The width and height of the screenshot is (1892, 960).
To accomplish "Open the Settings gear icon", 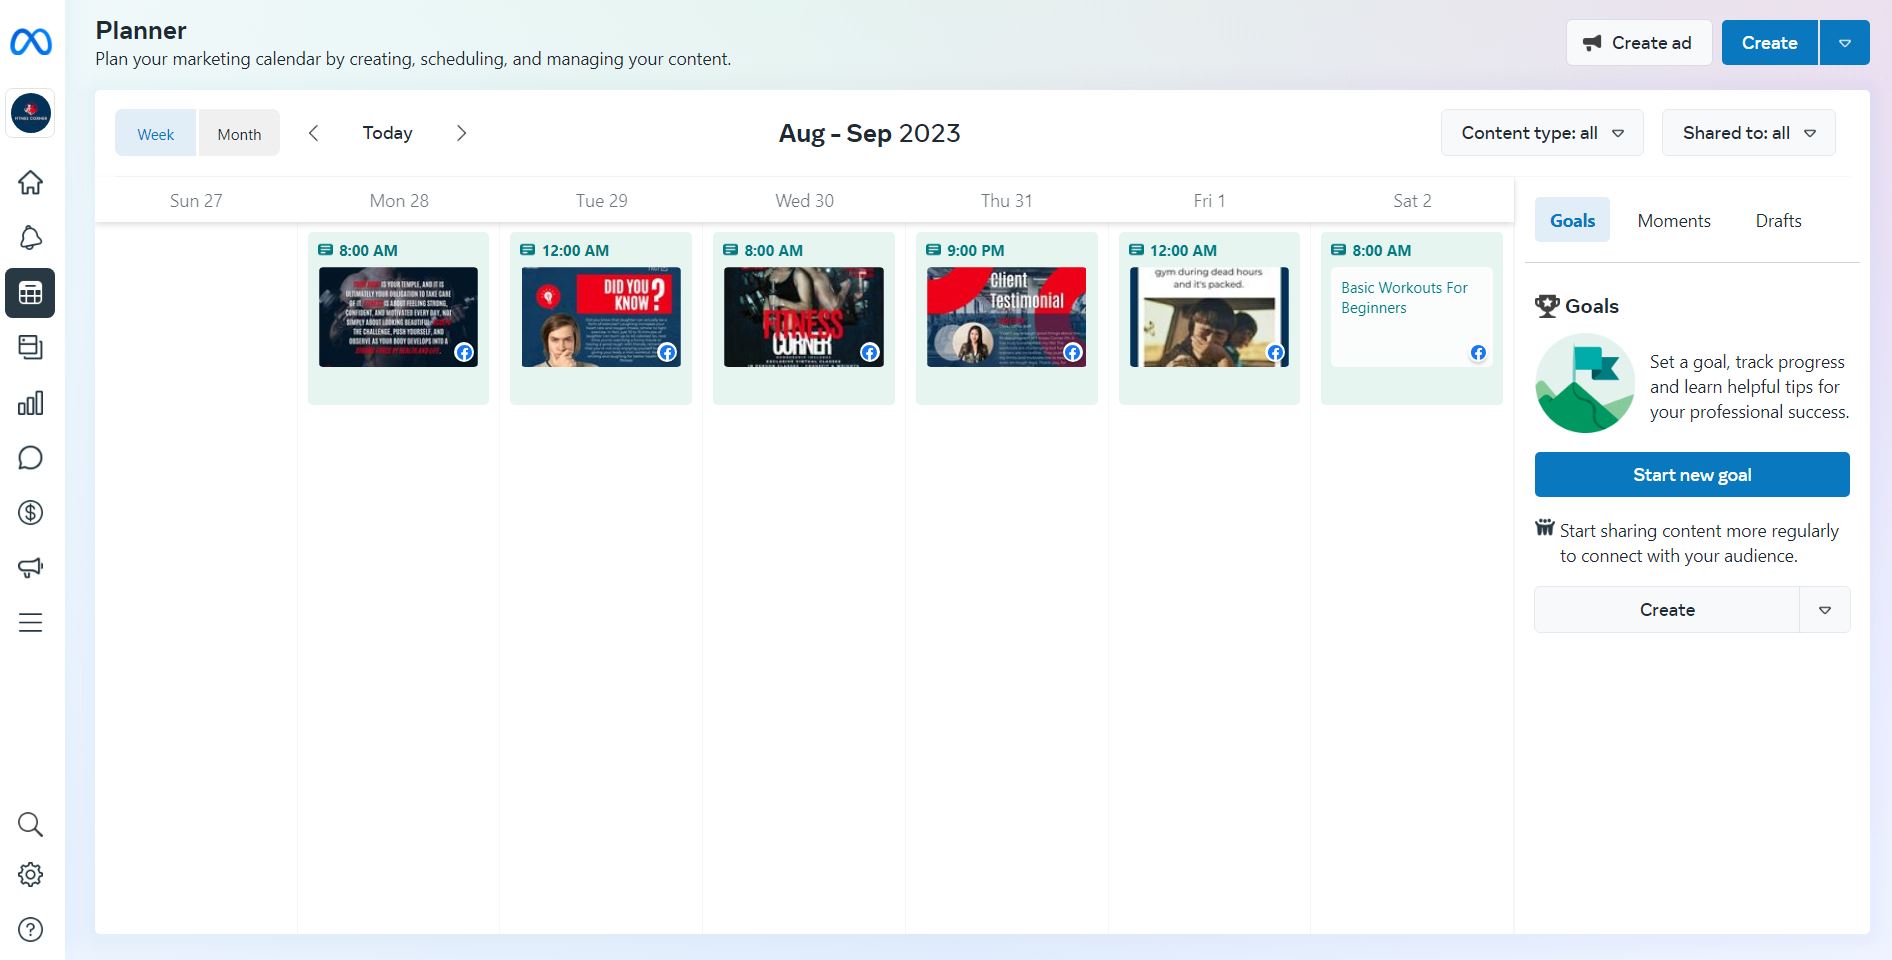I will pyautogui.click(x=31, y=875).
